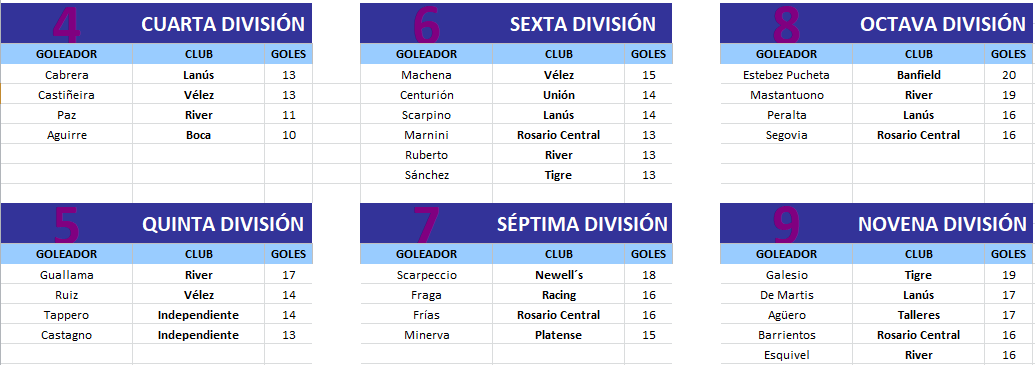Click the Cabrera goleador cell
Image resolution: width=1035 pixels, height=365 pixels.
(67, 75)
